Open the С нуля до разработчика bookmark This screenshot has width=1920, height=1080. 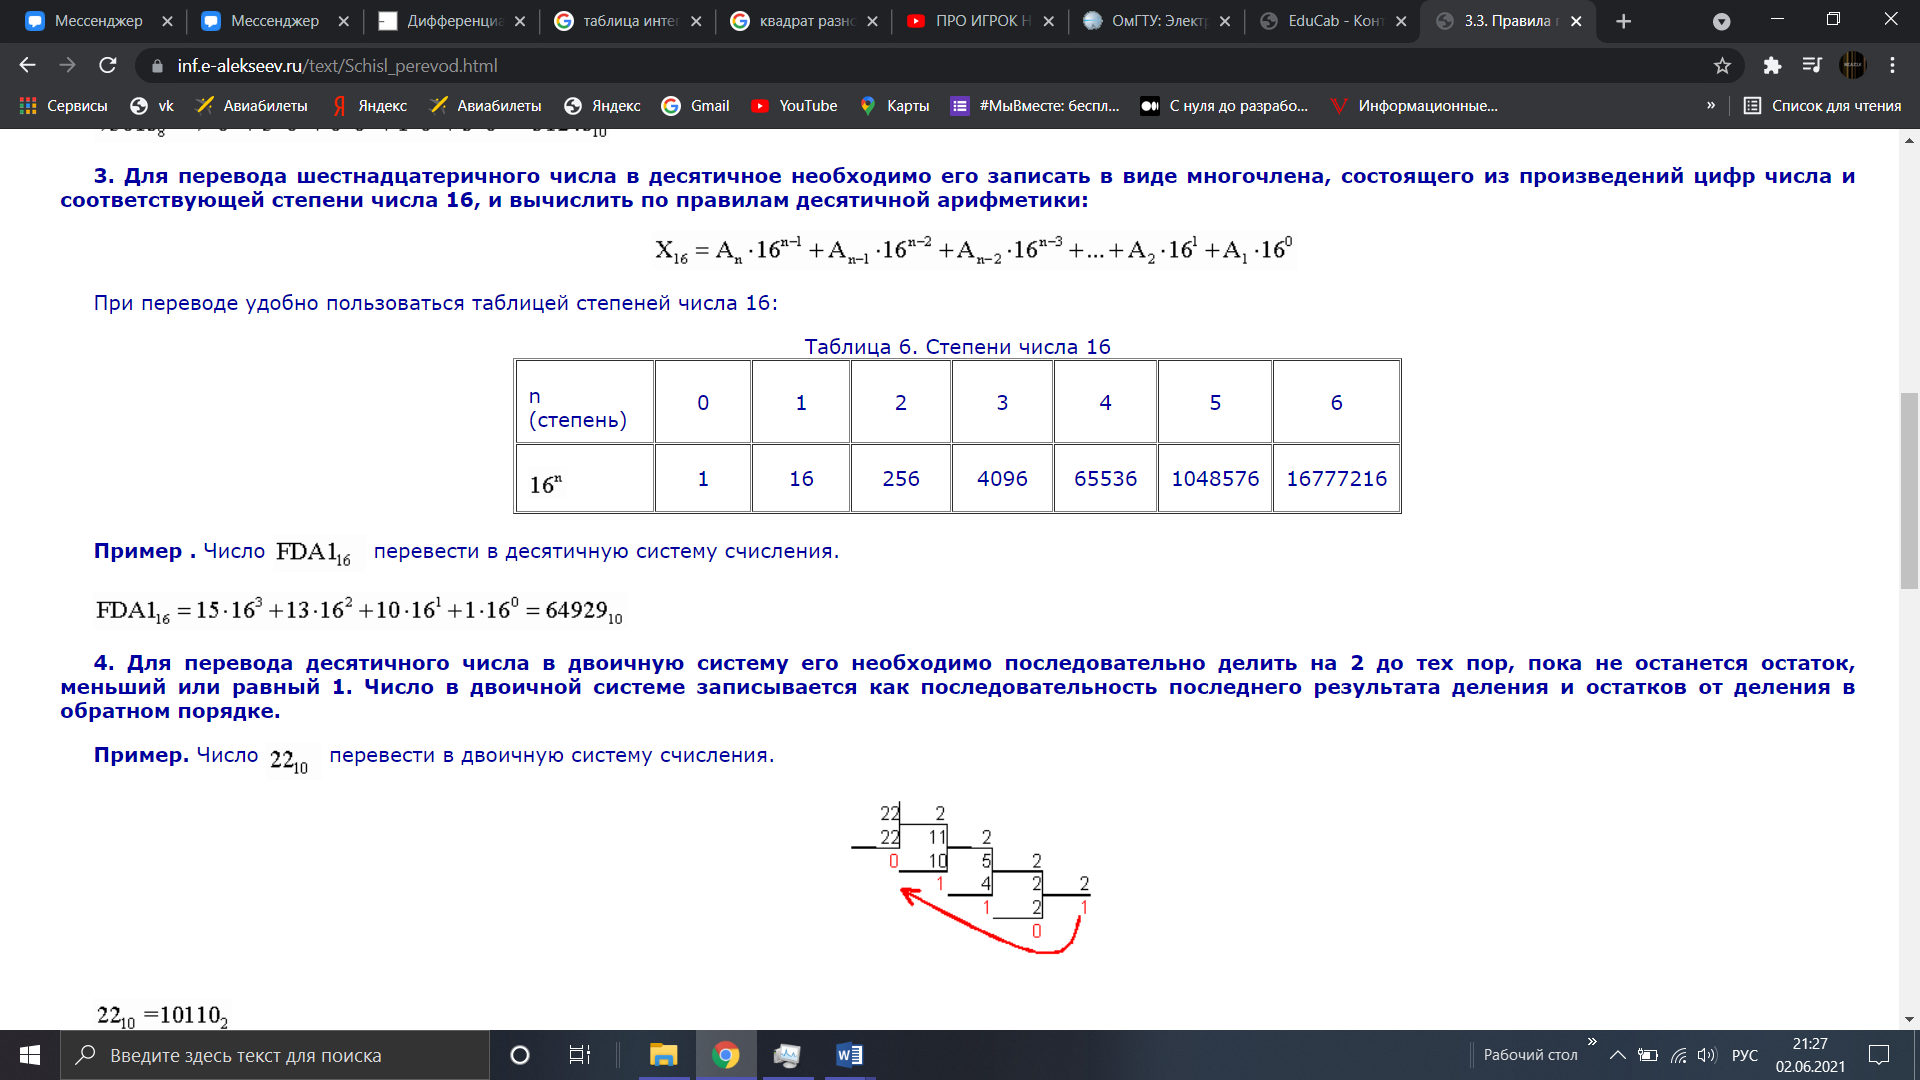tap(1225, 105)
